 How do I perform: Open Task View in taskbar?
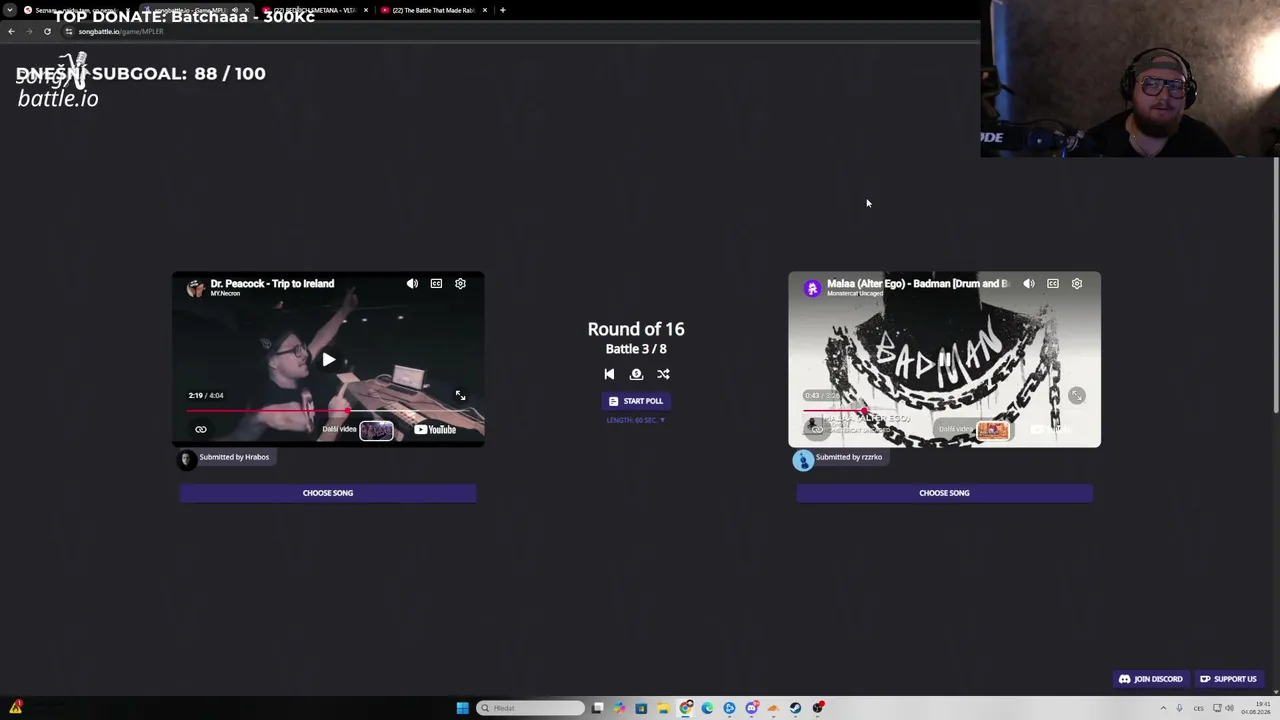click(597, 708)
